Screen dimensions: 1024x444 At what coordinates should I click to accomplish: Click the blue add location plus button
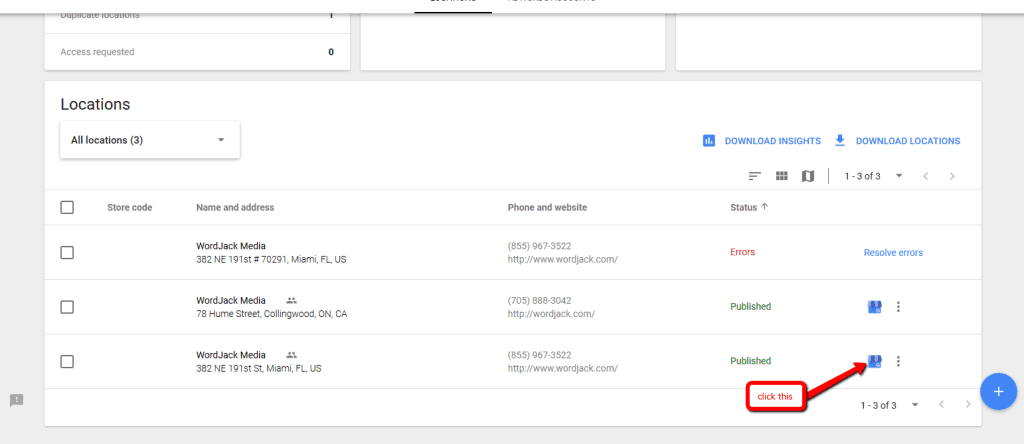(998, 391)
